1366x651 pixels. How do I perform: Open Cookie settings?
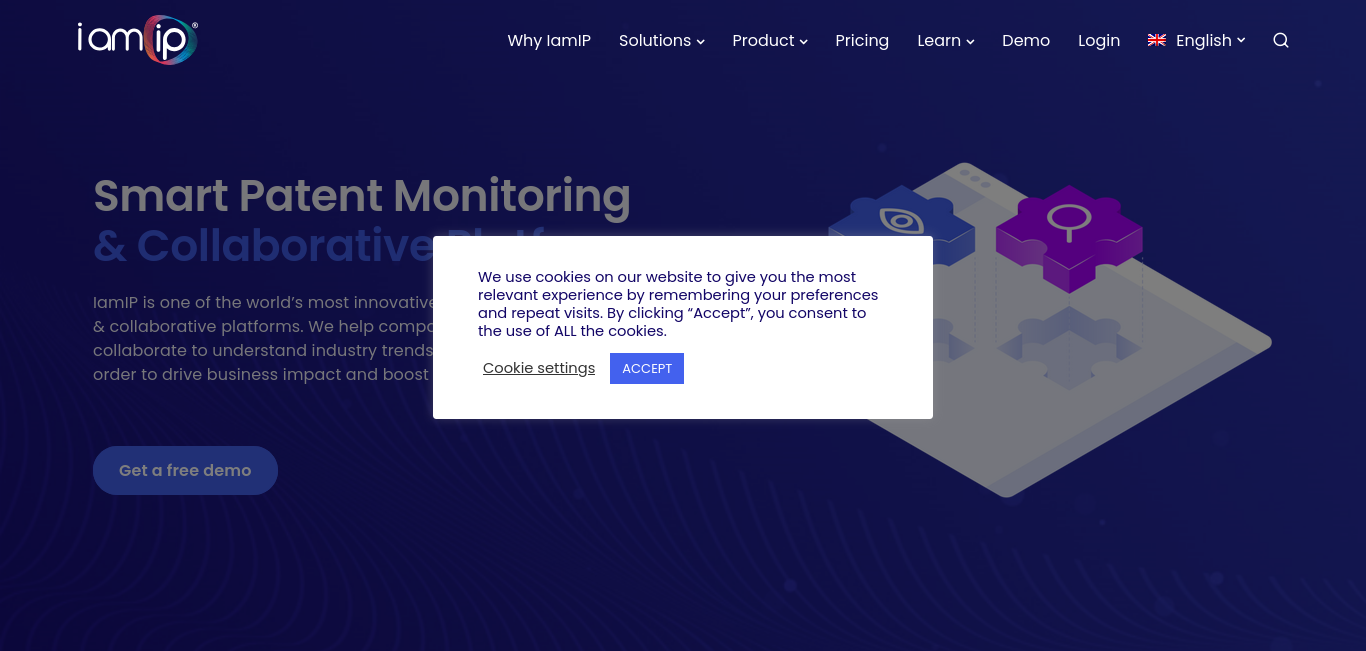[539, 368]
